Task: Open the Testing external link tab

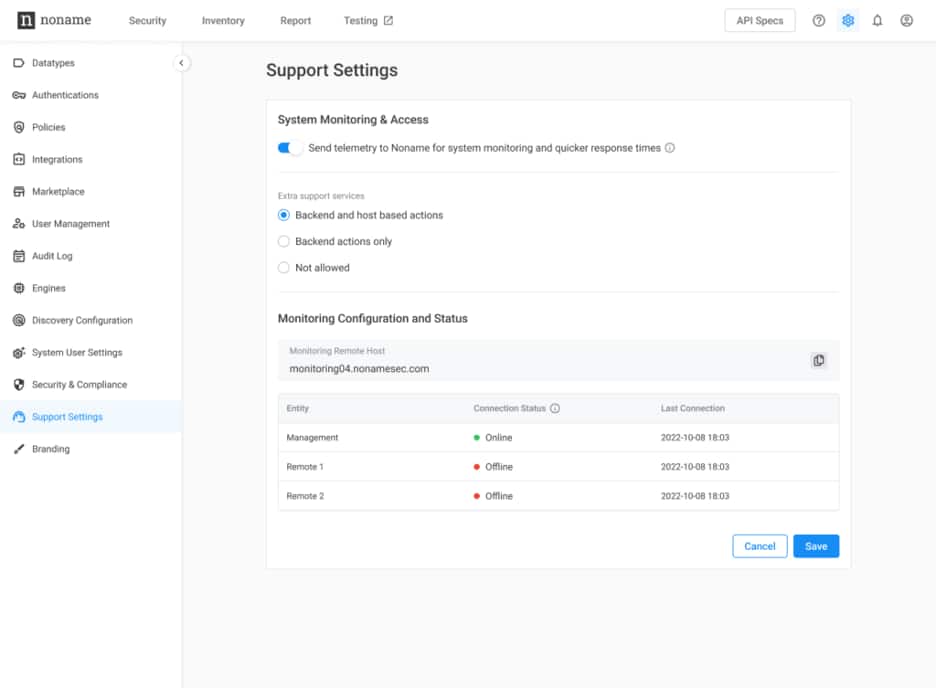Action: pyautogui.click(x=368, y=21)
